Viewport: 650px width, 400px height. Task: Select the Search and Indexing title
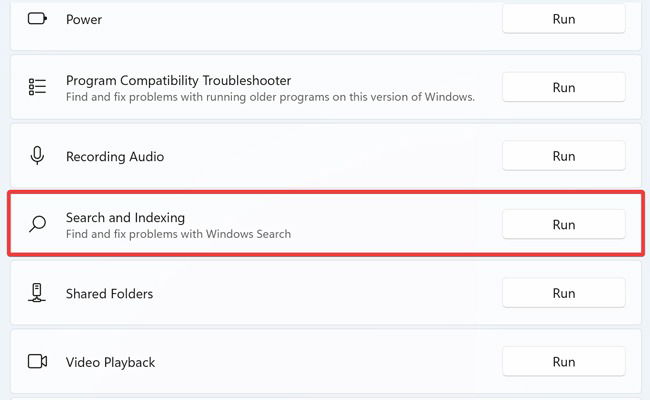coord(125,218)
